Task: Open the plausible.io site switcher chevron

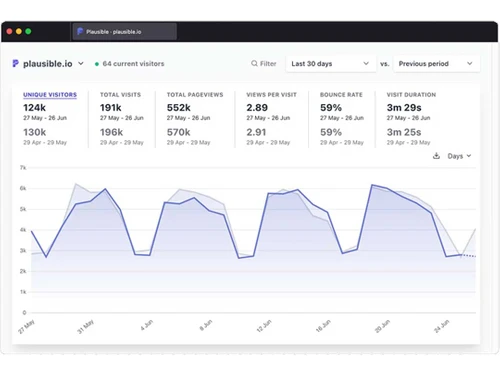Action: tap(81, 63)
